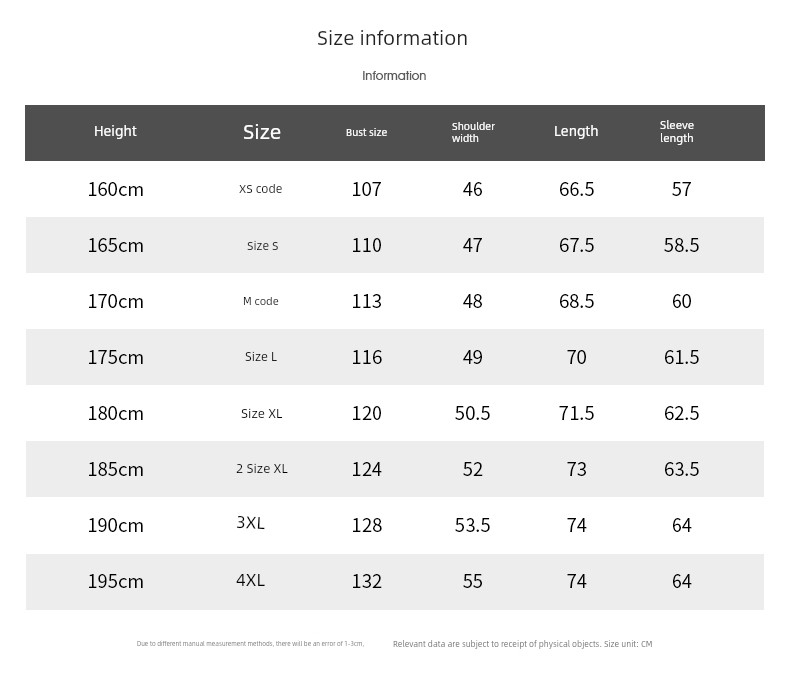Click the Size column header

(262, 132)
